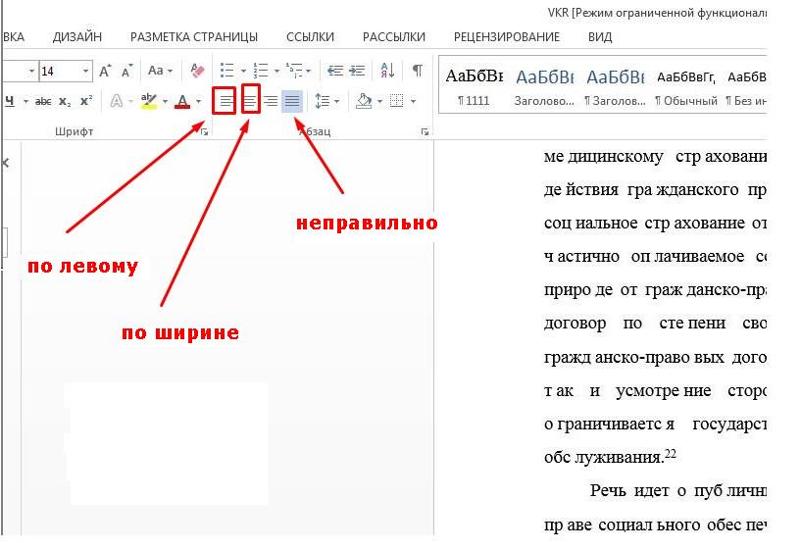Switch to the РАЗМЕТКА СТРАНИЦЫ tab
The height and width of the screenshot is (543, 800).
click(194, 37)
